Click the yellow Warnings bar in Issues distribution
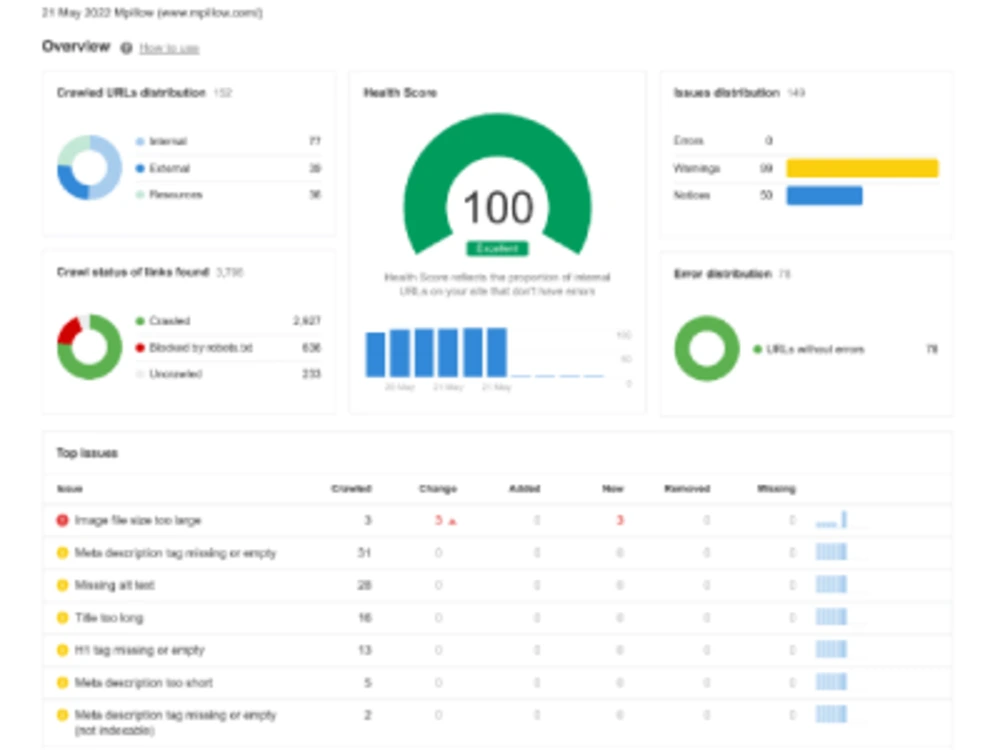 point(862,168)
